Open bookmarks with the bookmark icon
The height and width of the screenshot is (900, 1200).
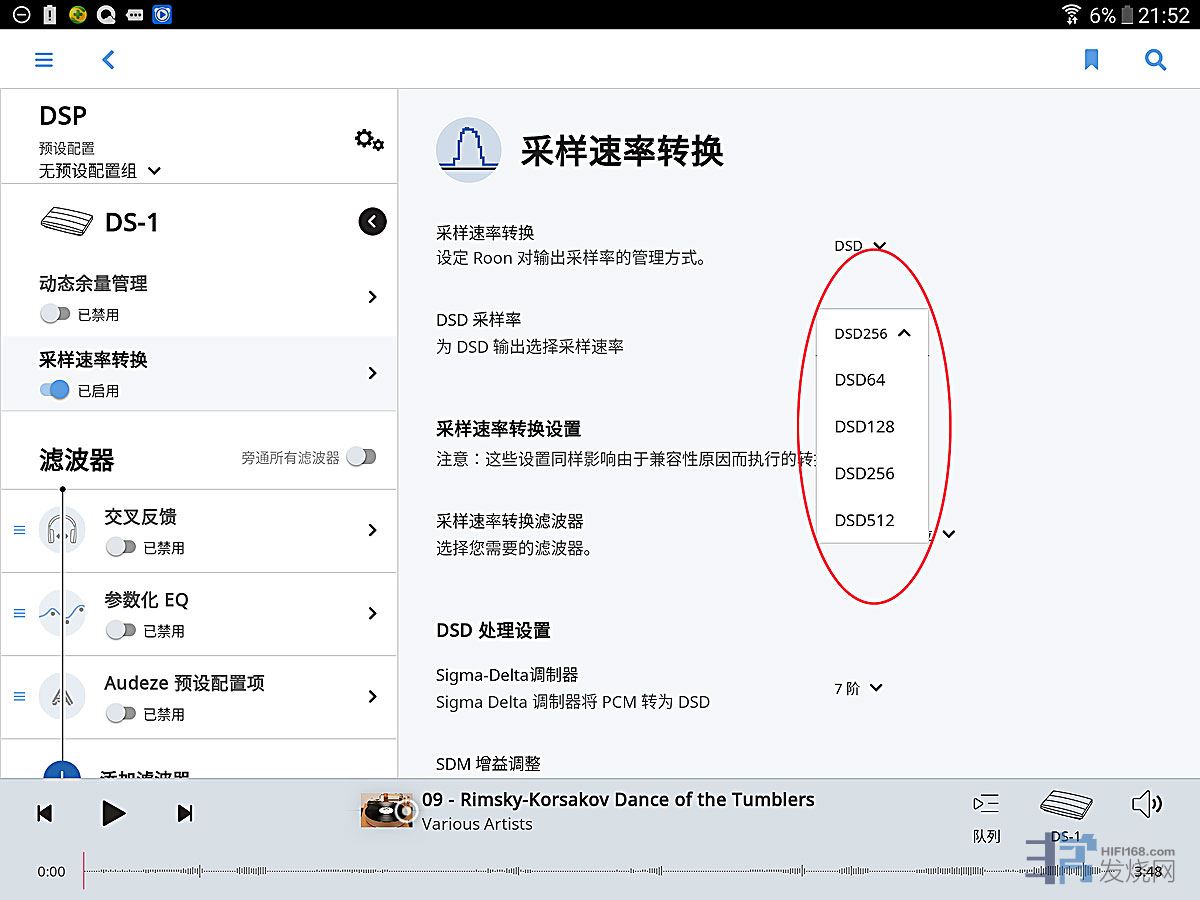coord(1091,60)
